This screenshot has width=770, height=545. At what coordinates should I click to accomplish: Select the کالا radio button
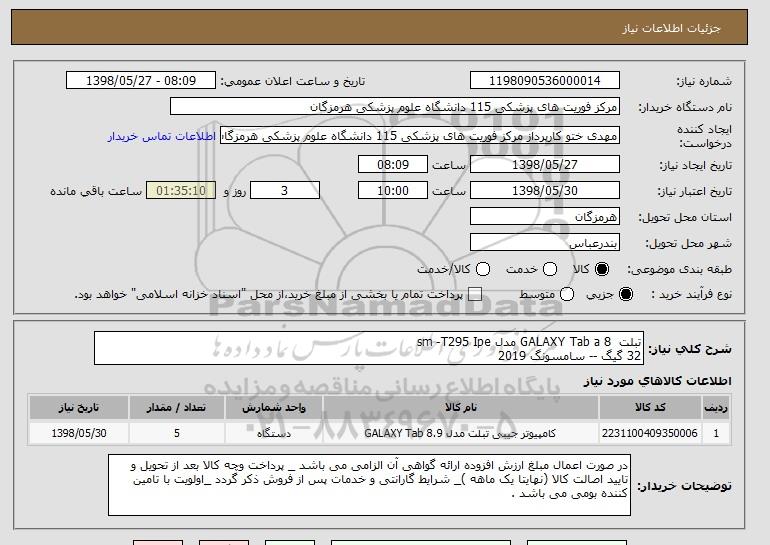tap(602, 269)
